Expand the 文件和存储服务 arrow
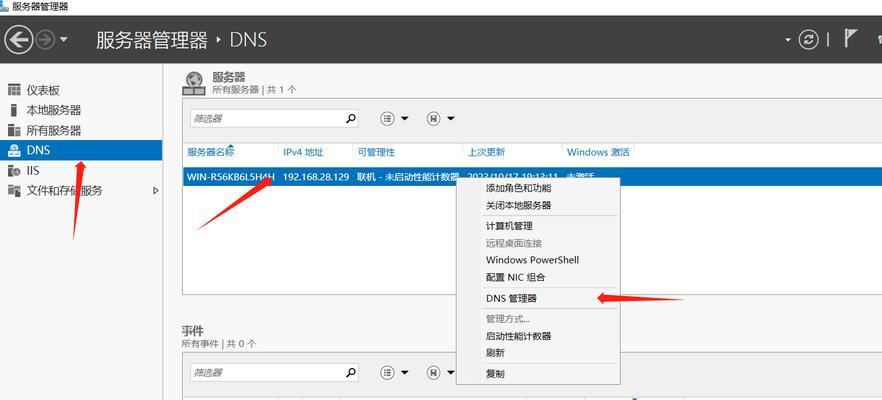This screenshot has height=400, width=882. pyautogui.click(x=156, y=191)
